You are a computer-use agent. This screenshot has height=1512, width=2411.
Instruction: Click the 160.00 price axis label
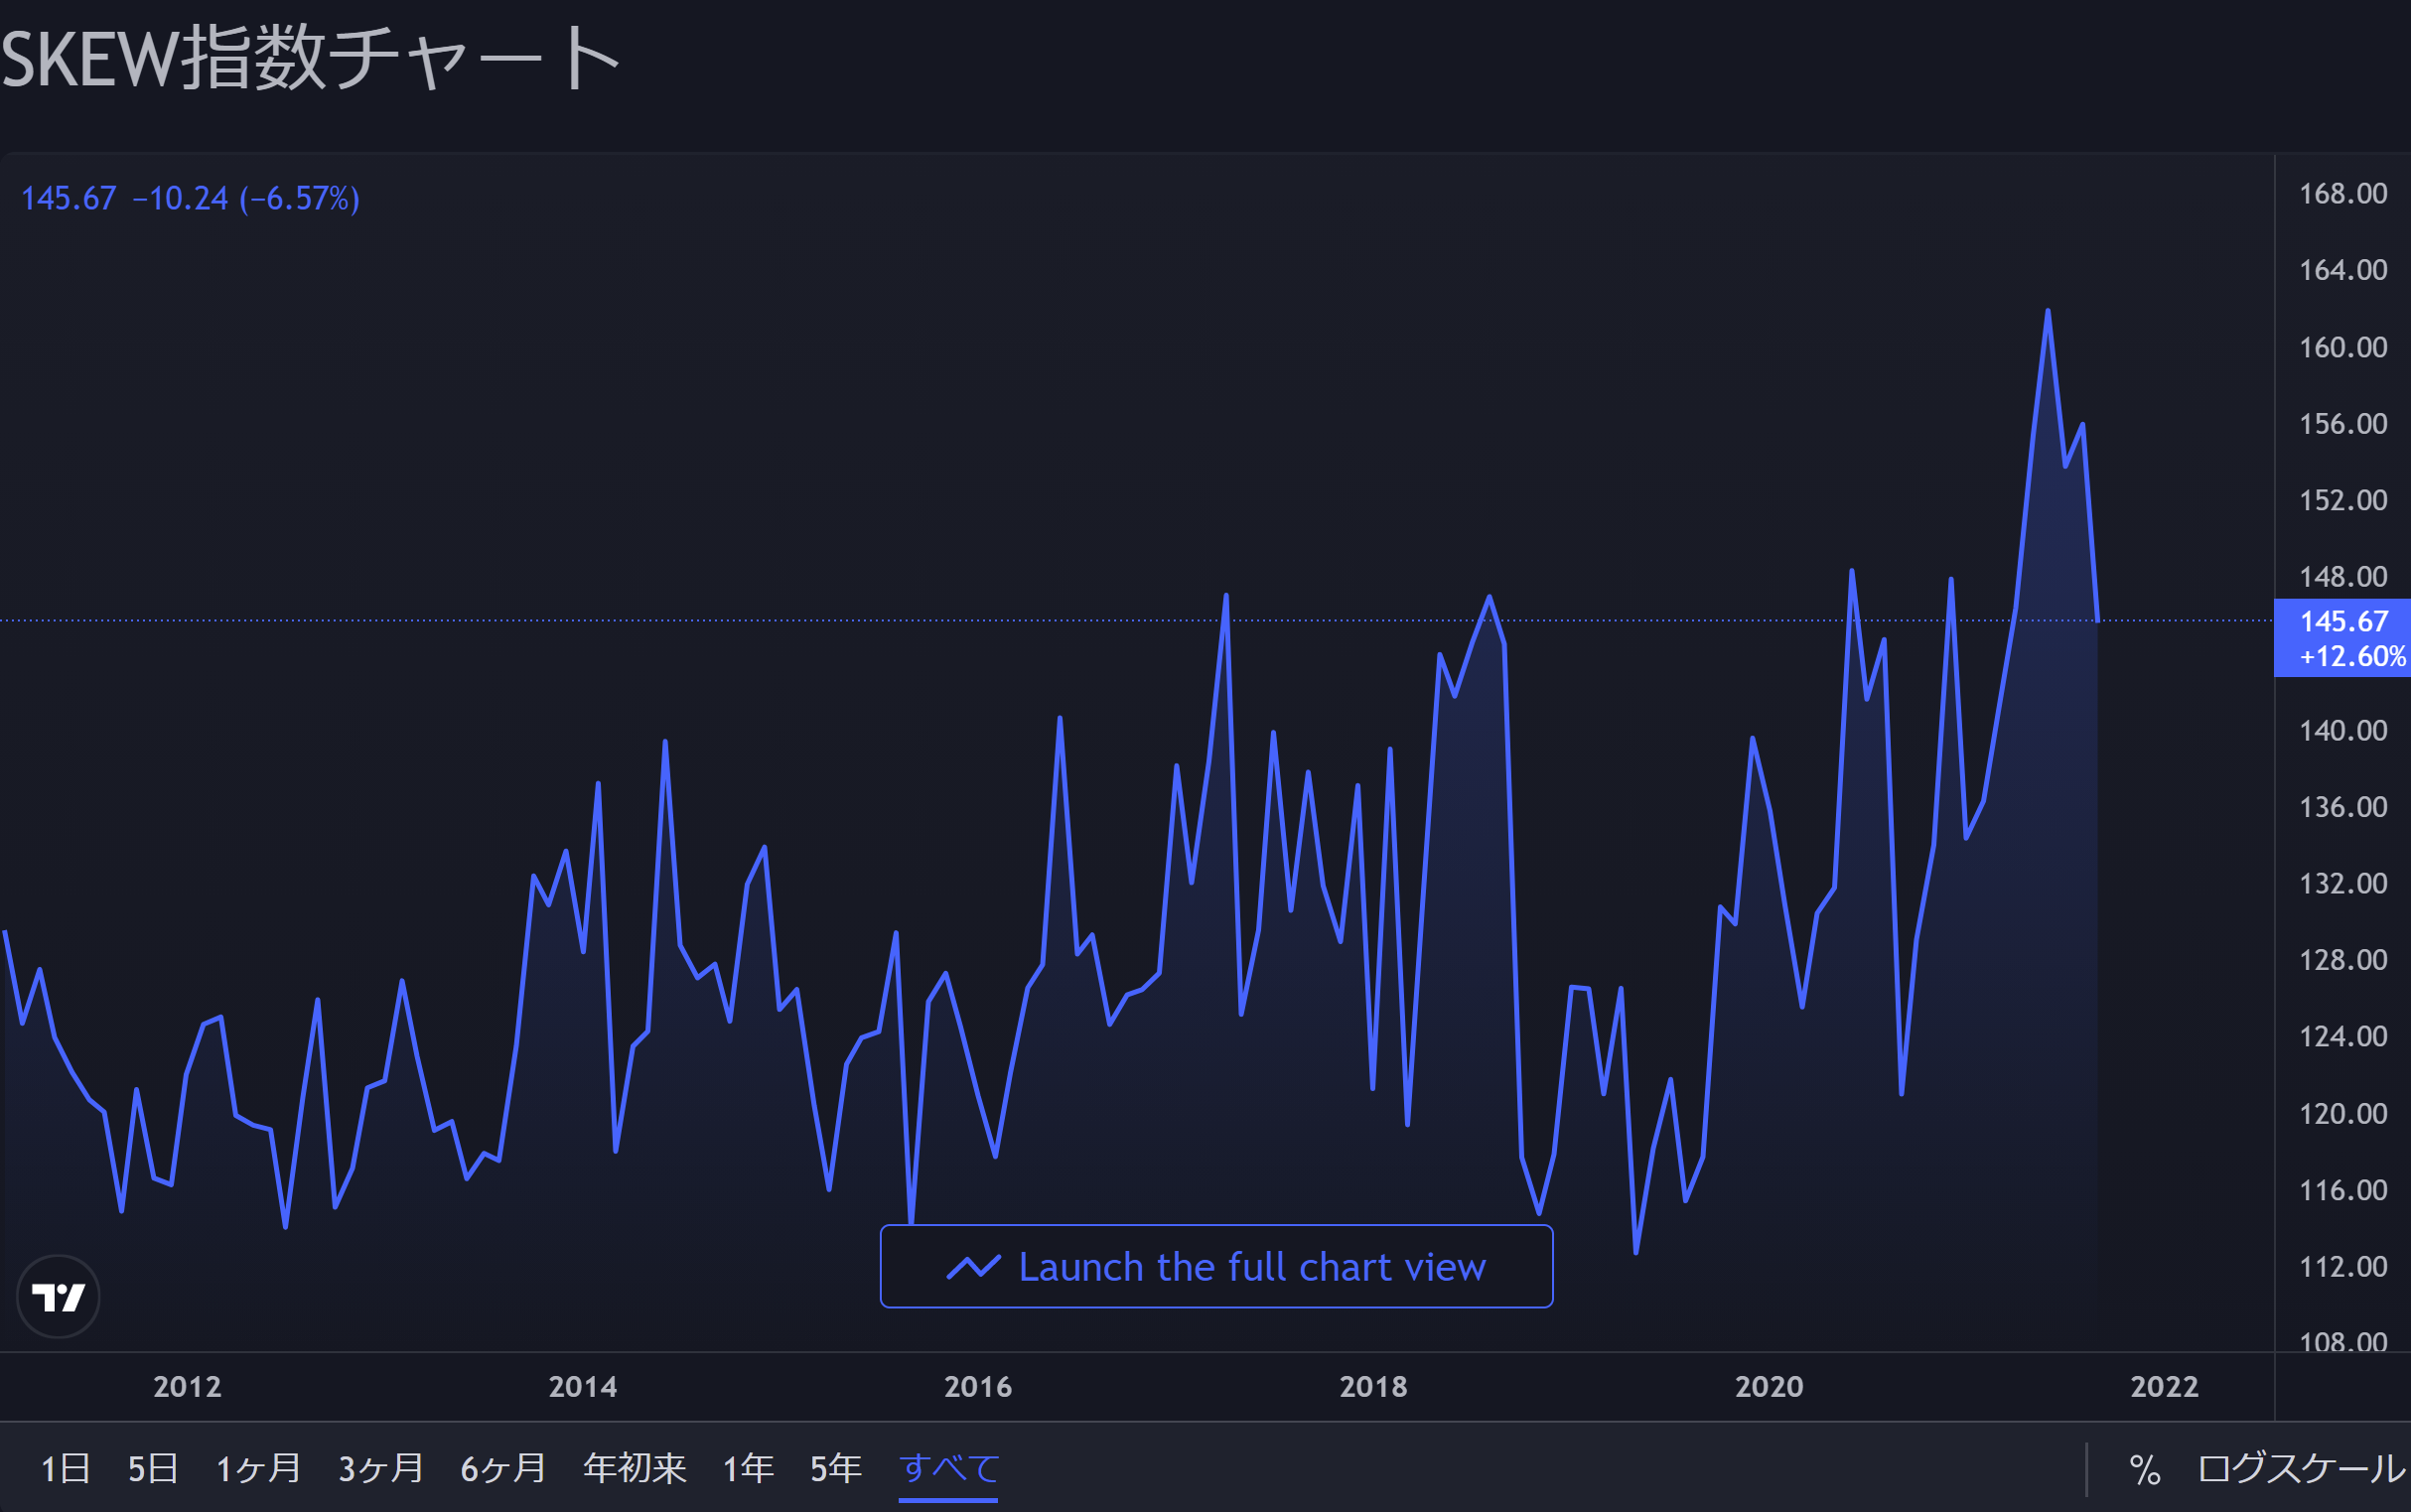point(2342,347)
